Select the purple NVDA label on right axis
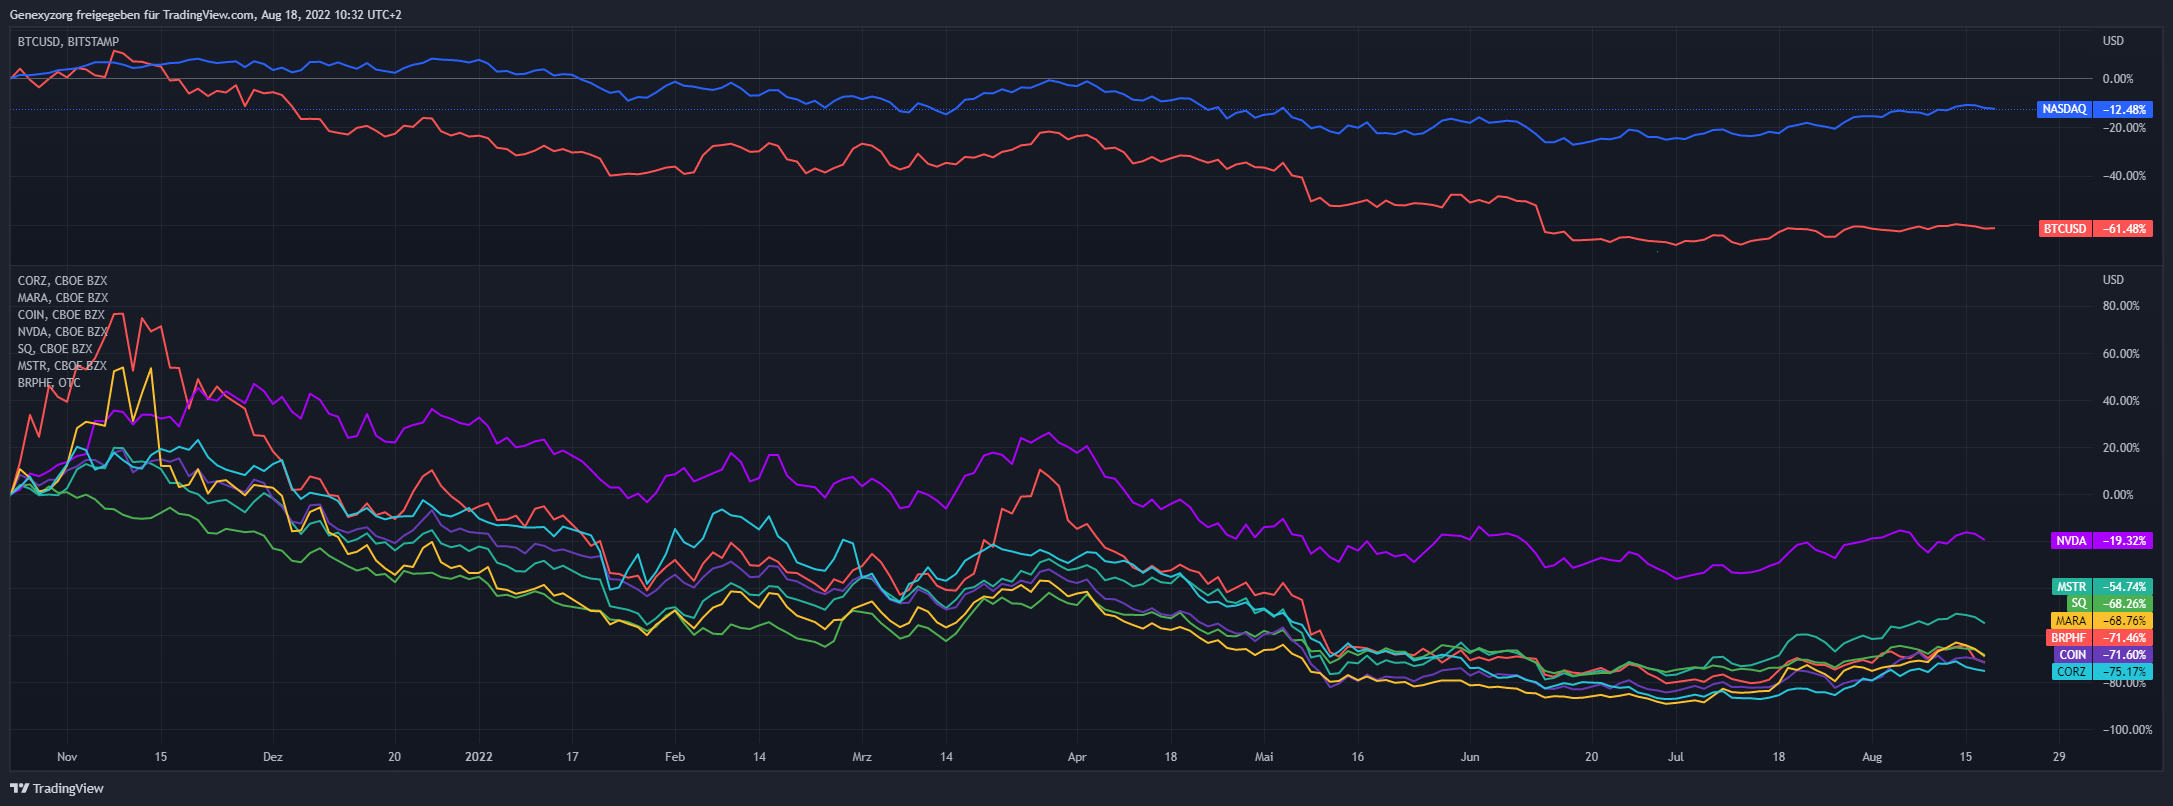Image resolution: width=2173 pixels, height=806 pixels. tap(2070, 541)
